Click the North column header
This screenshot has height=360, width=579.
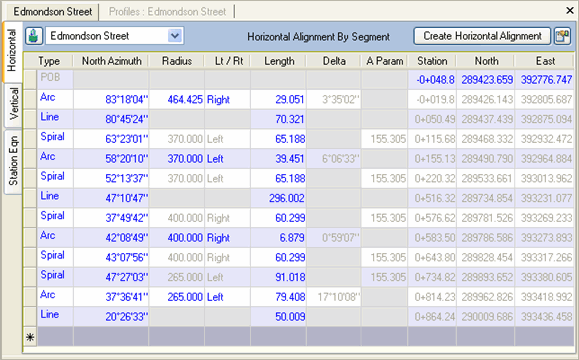point(486,61)
